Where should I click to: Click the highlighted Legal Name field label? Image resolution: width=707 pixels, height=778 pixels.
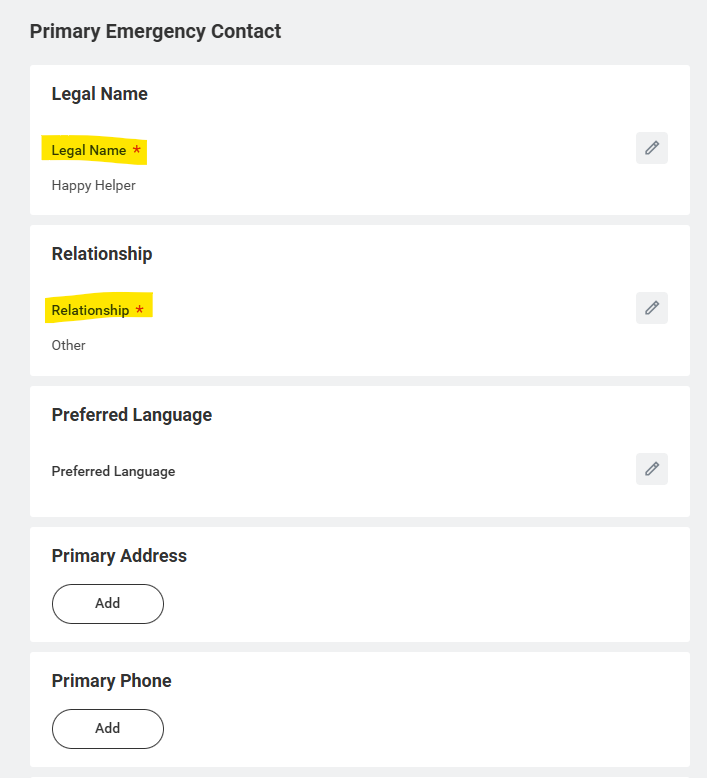point(89,150)
